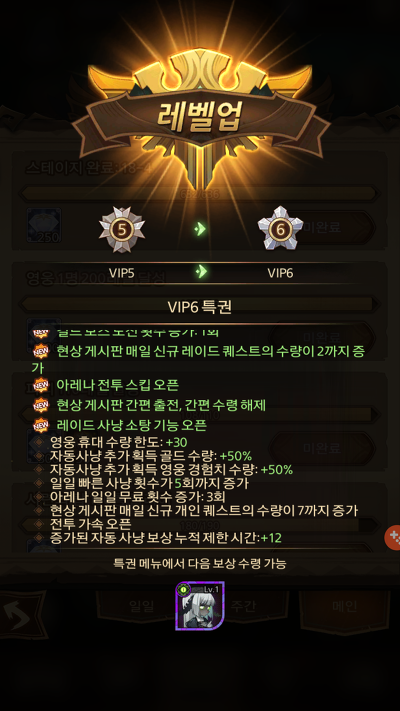This screenshot has height=711, width=400.
Task: Click the orange floating gamepad icon
Action: [x=393, y=537]
